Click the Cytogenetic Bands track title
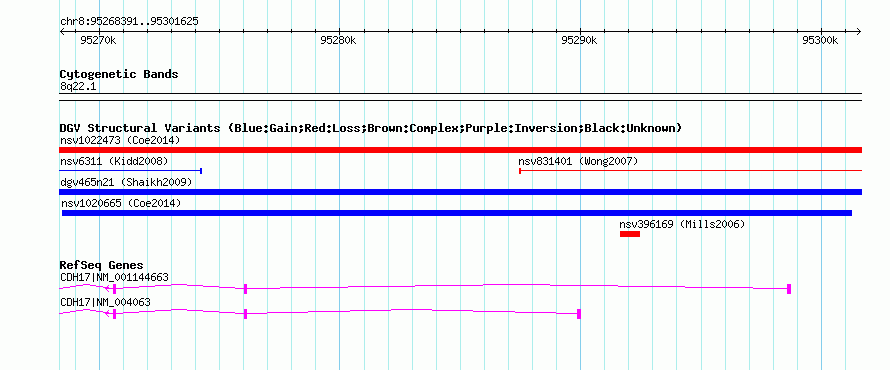This screenshot has height=370, width=890. 119,74
